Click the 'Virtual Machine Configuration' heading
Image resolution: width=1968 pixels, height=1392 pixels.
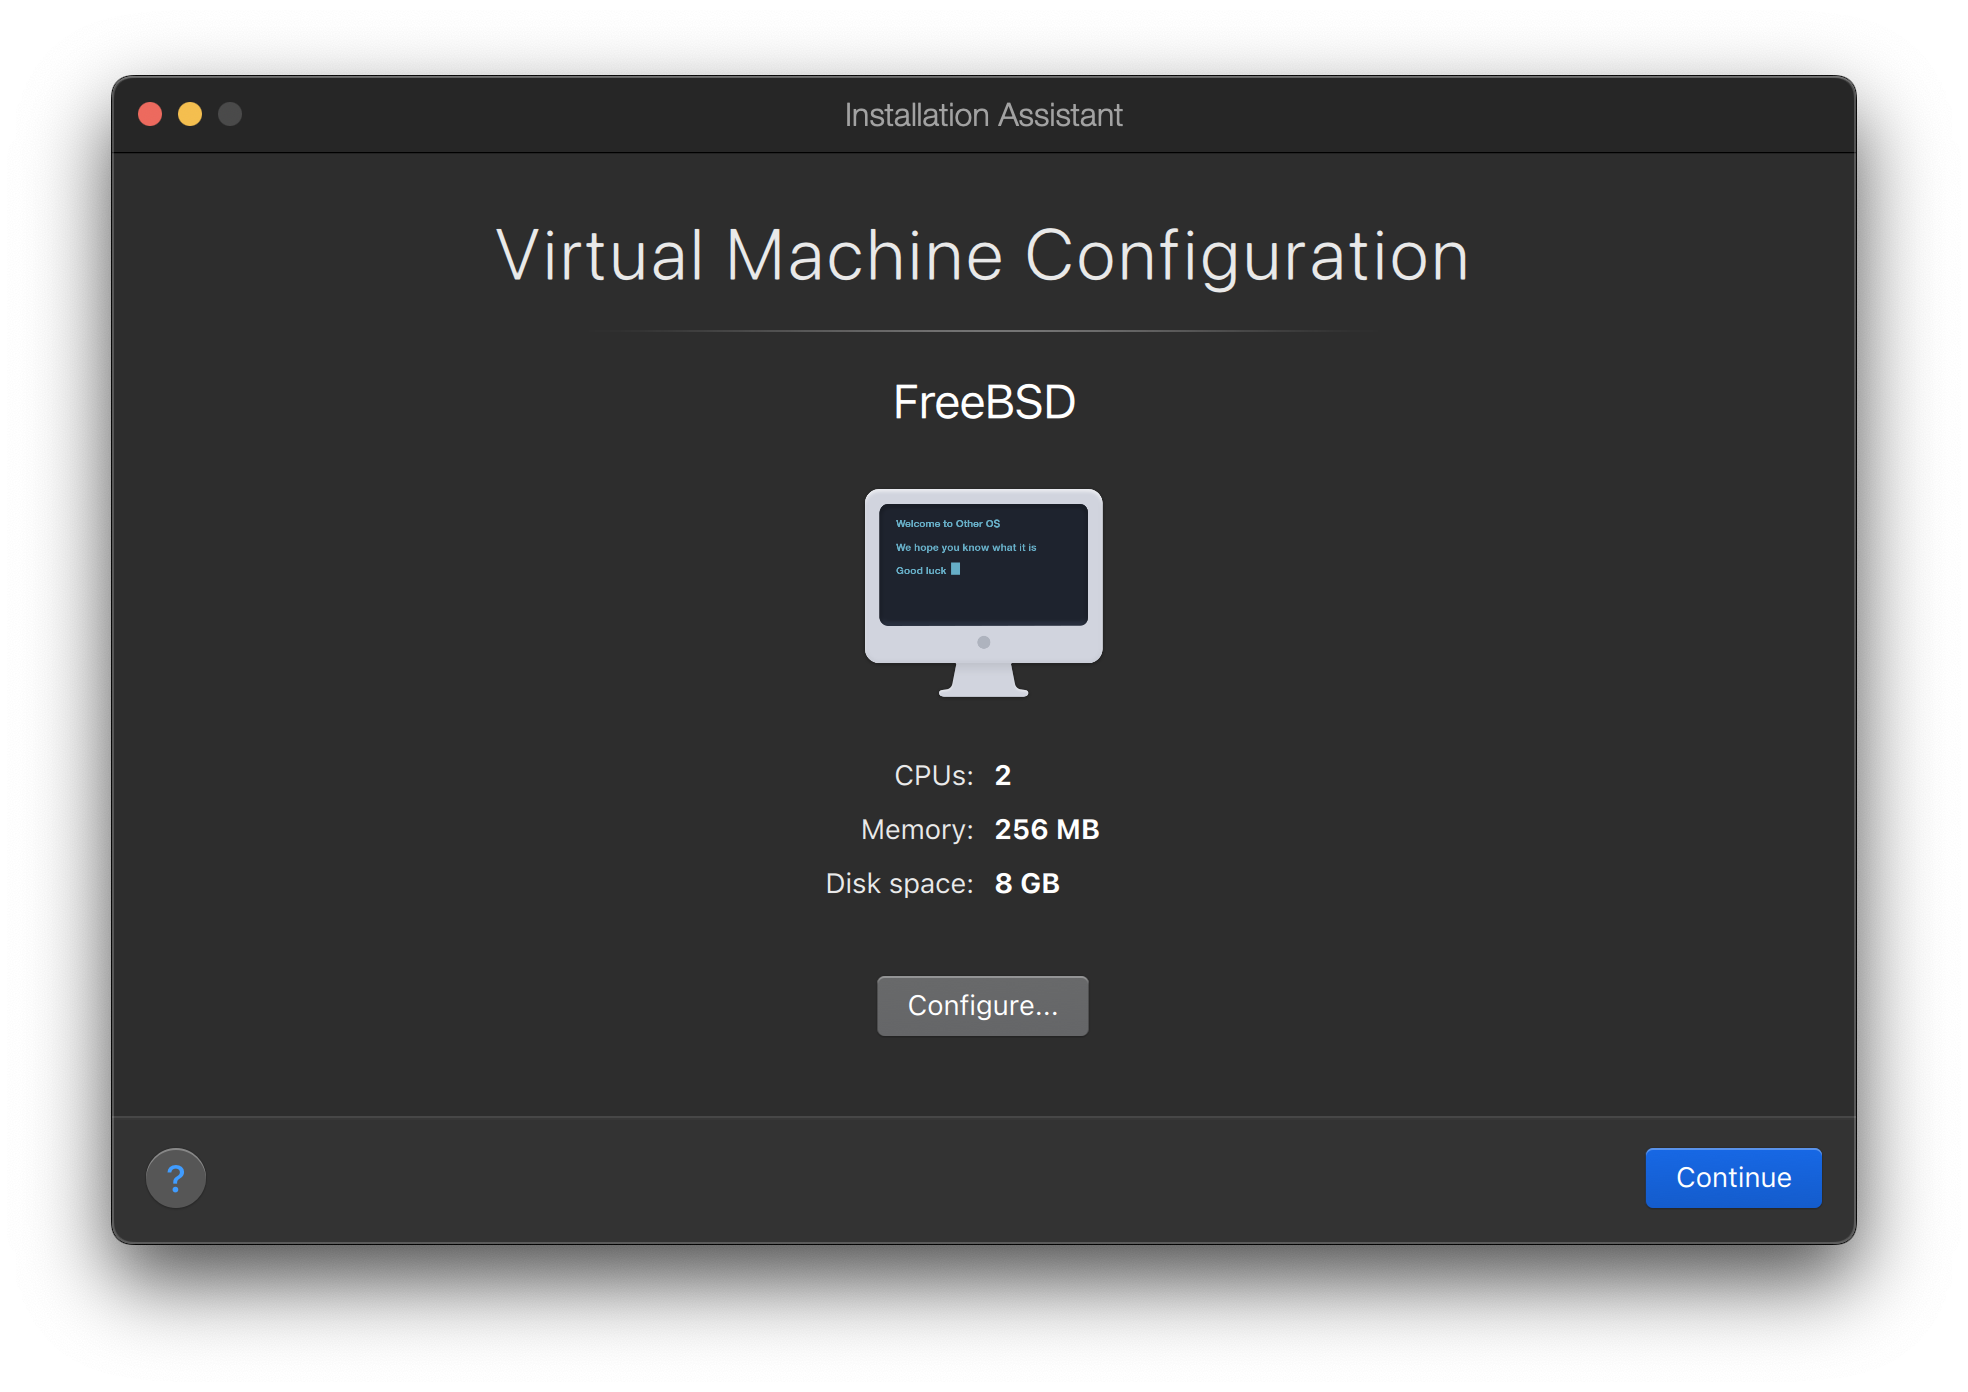[982, 255]
